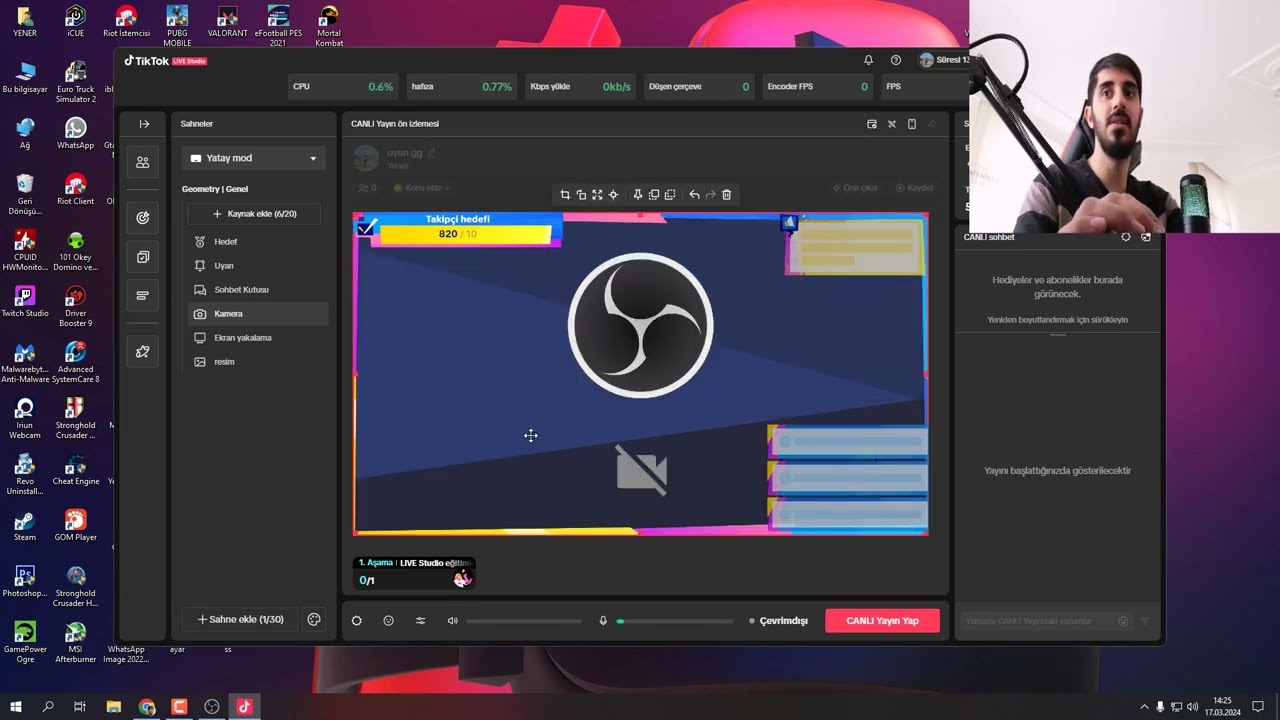
Task: Open Chrome from the taskbar
Action: (147, 707)
